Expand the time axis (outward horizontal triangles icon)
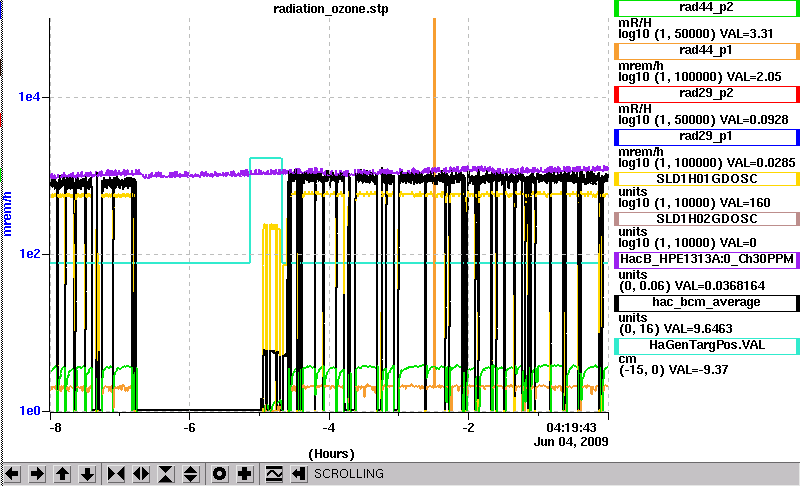The height and width of the screenshot is (486, 800). pos(141,474)
